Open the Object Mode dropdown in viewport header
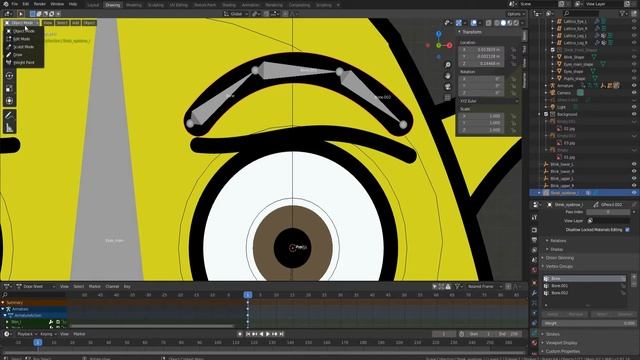 click(22, 23)
